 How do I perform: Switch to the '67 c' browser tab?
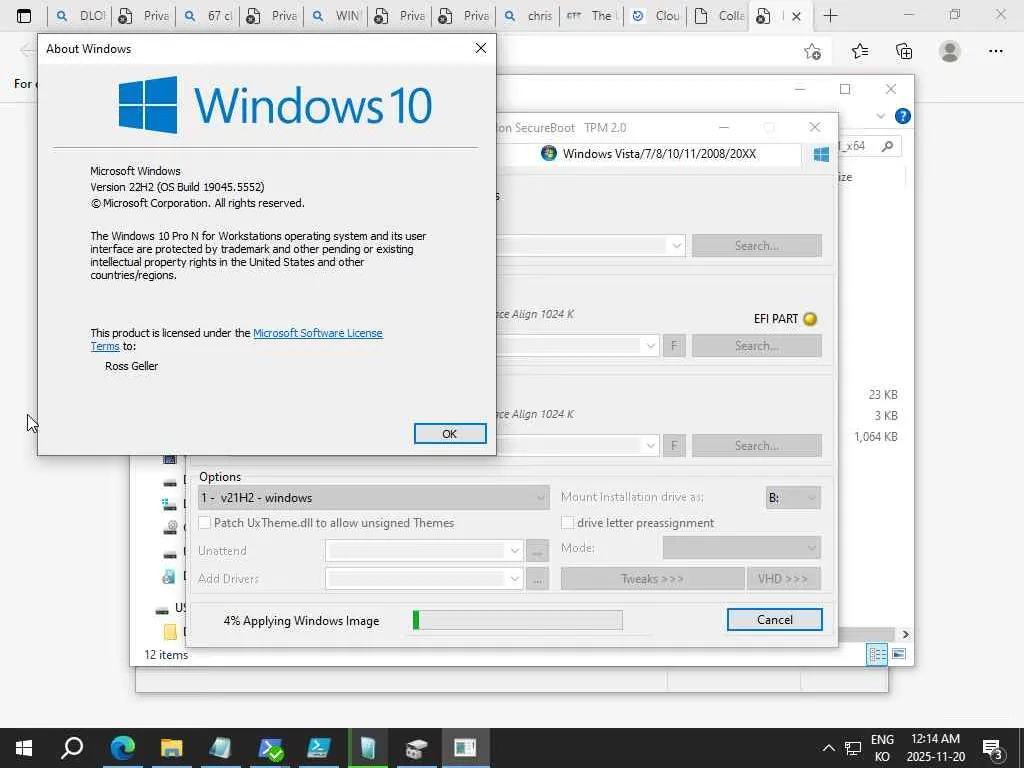pos(208,16)
